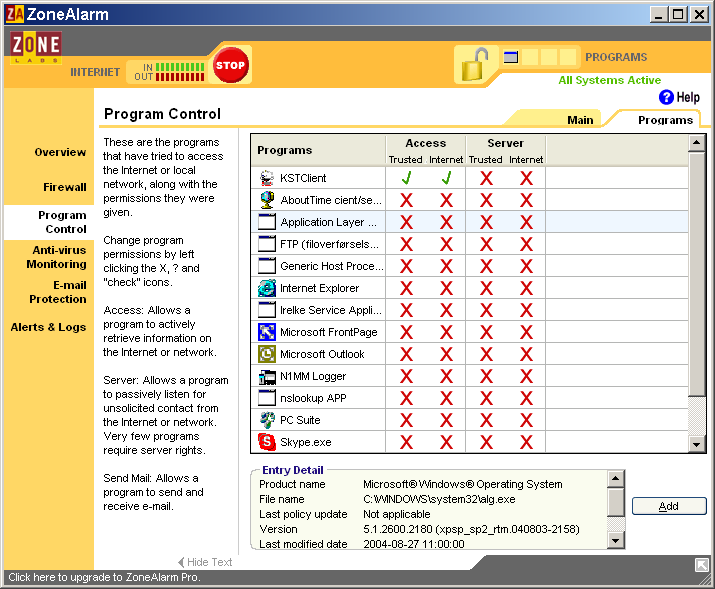Click the Add button
This screenshot has height=589, width=715.
(x=669, y=506)
